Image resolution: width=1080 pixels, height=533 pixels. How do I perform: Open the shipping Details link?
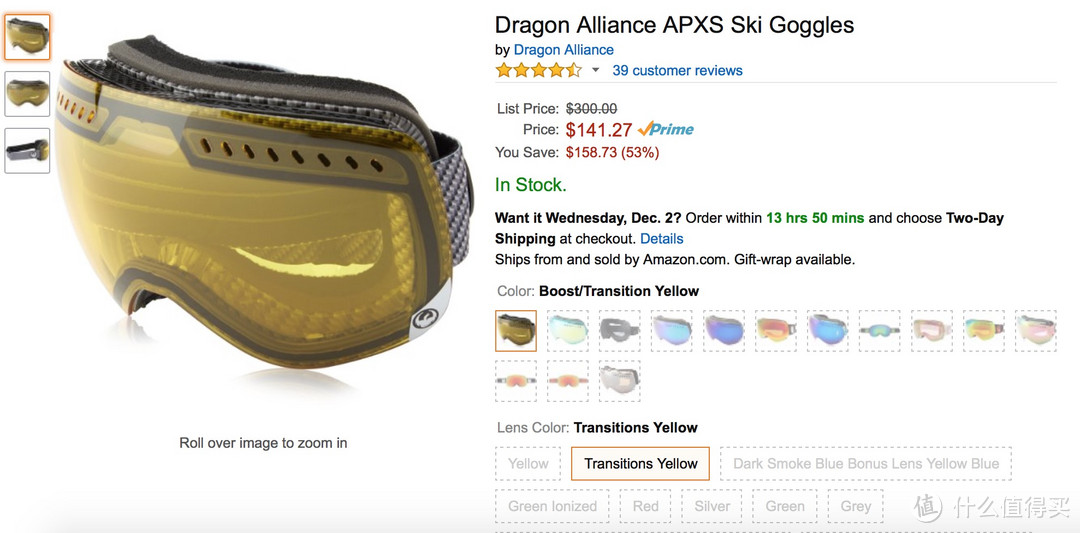662,239
